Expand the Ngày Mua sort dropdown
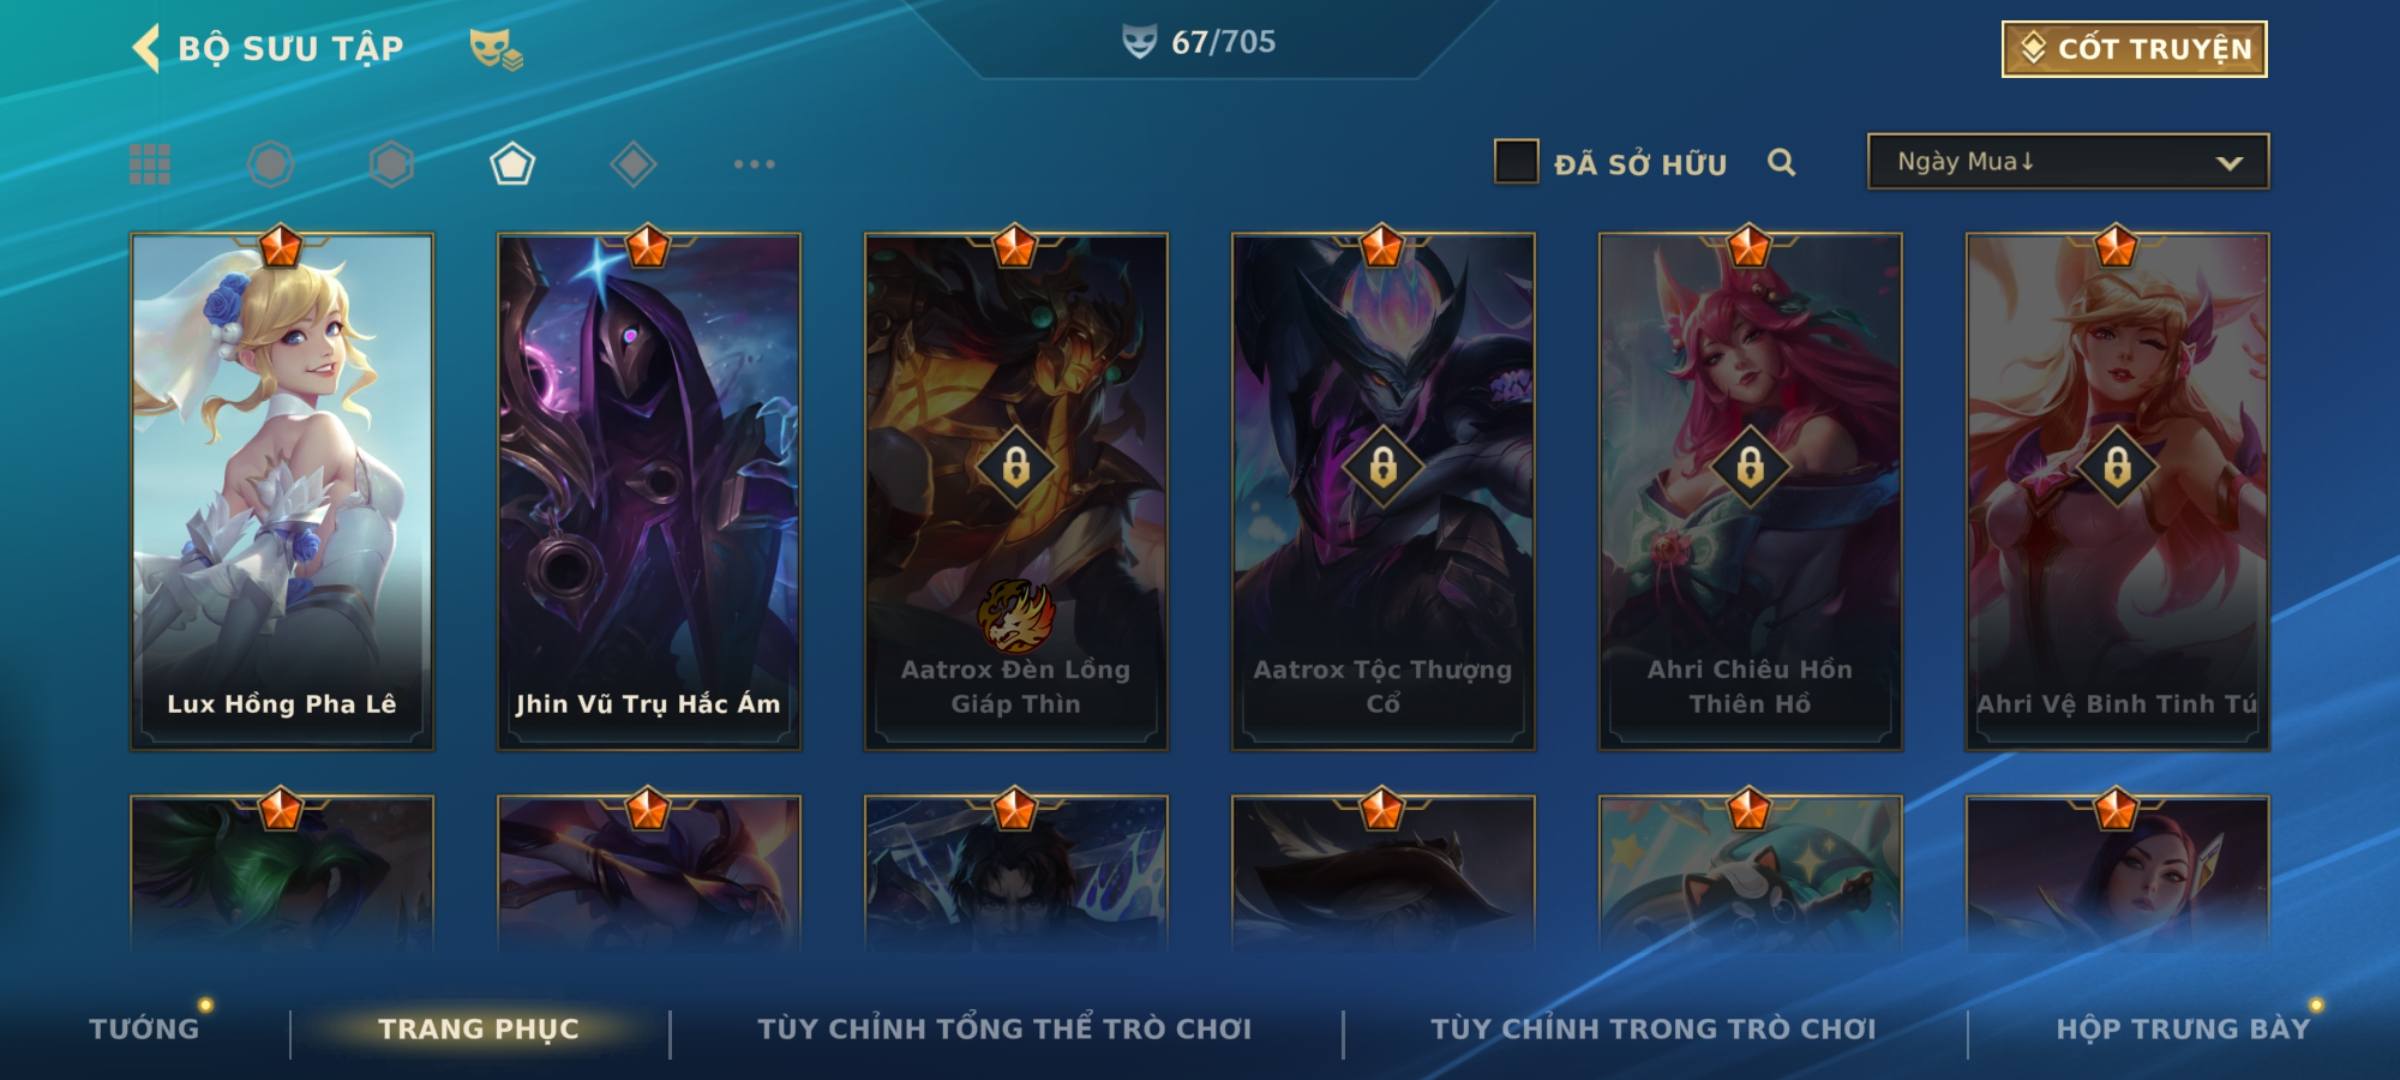 click(x=2068, y=161)
